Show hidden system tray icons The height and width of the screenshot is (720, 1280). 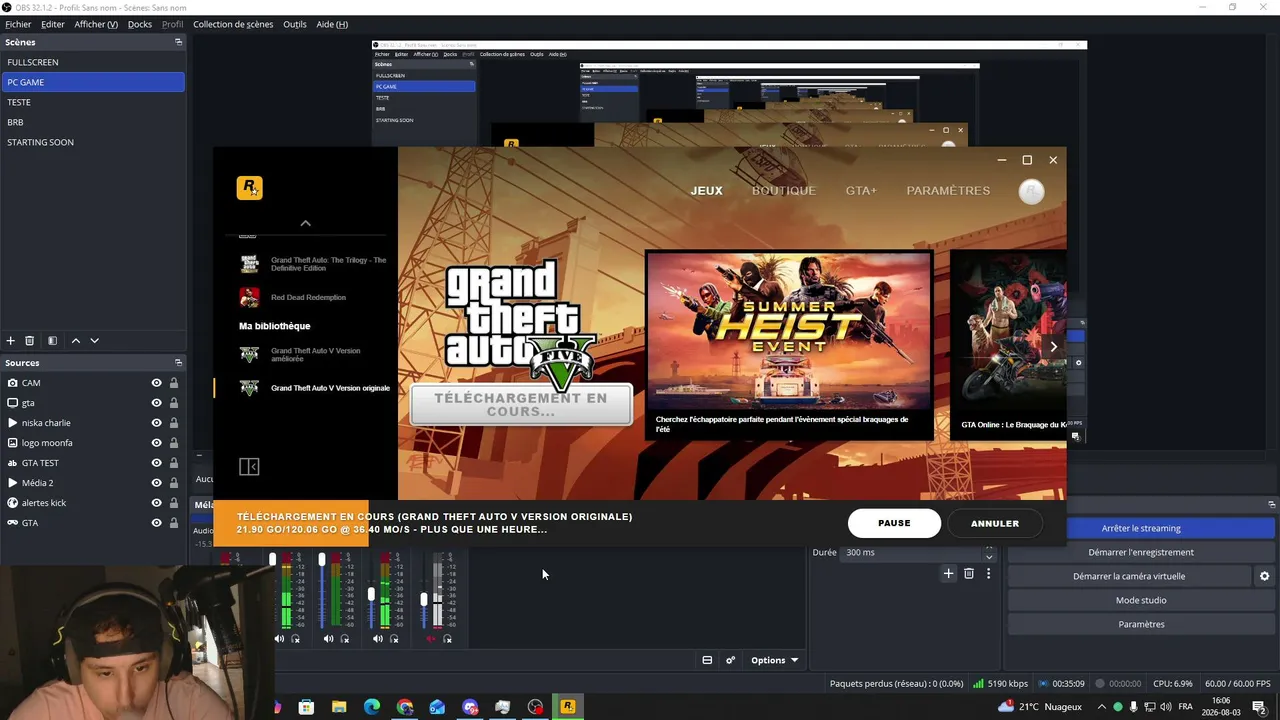(x=1102, y=707)
